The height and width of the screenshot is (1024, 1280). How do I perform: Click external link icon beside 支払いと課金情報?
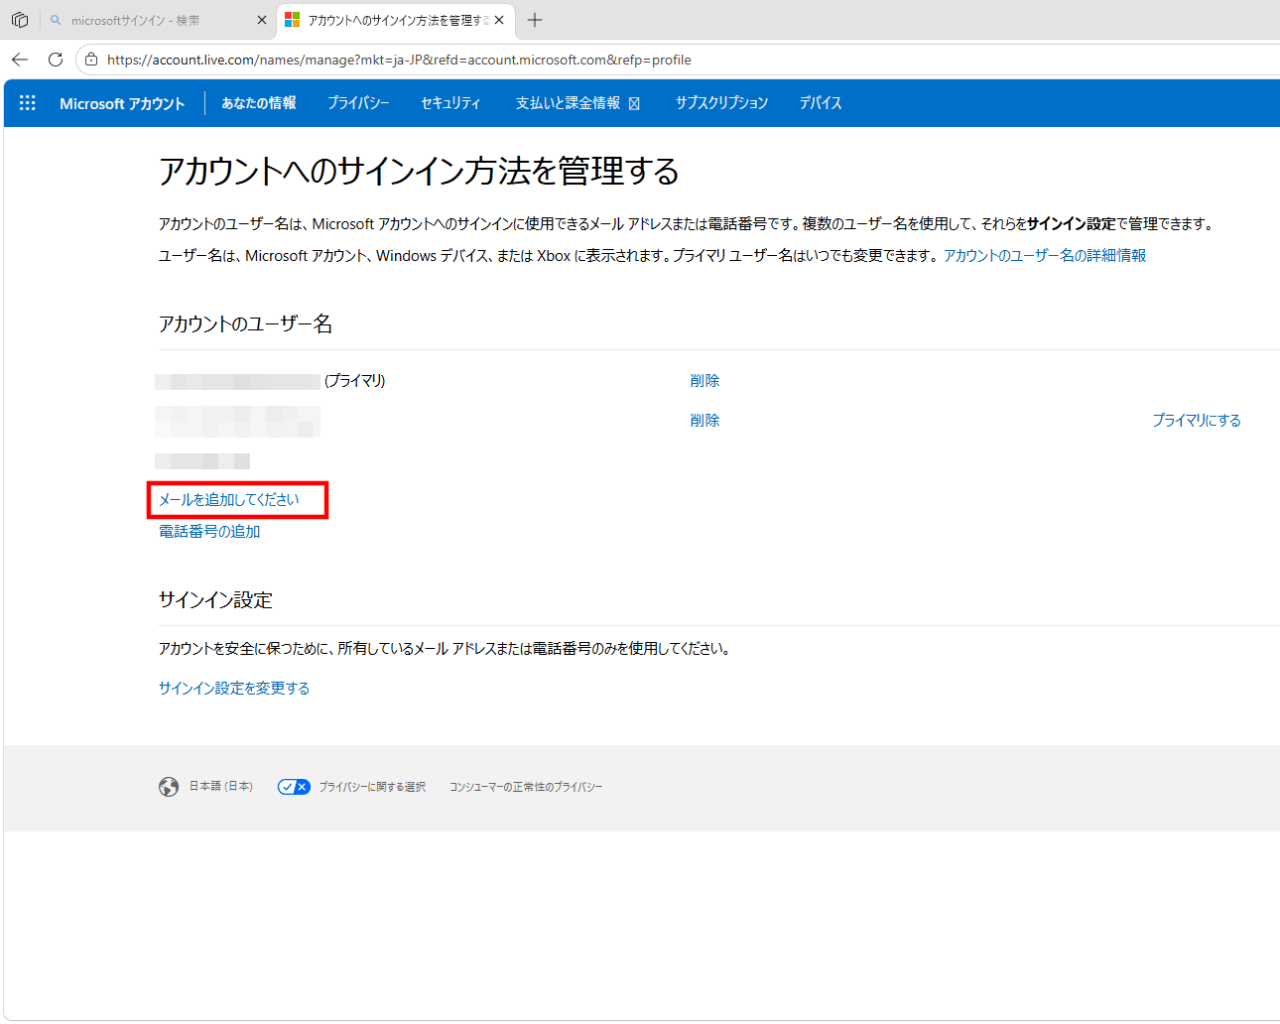[634, 104]
